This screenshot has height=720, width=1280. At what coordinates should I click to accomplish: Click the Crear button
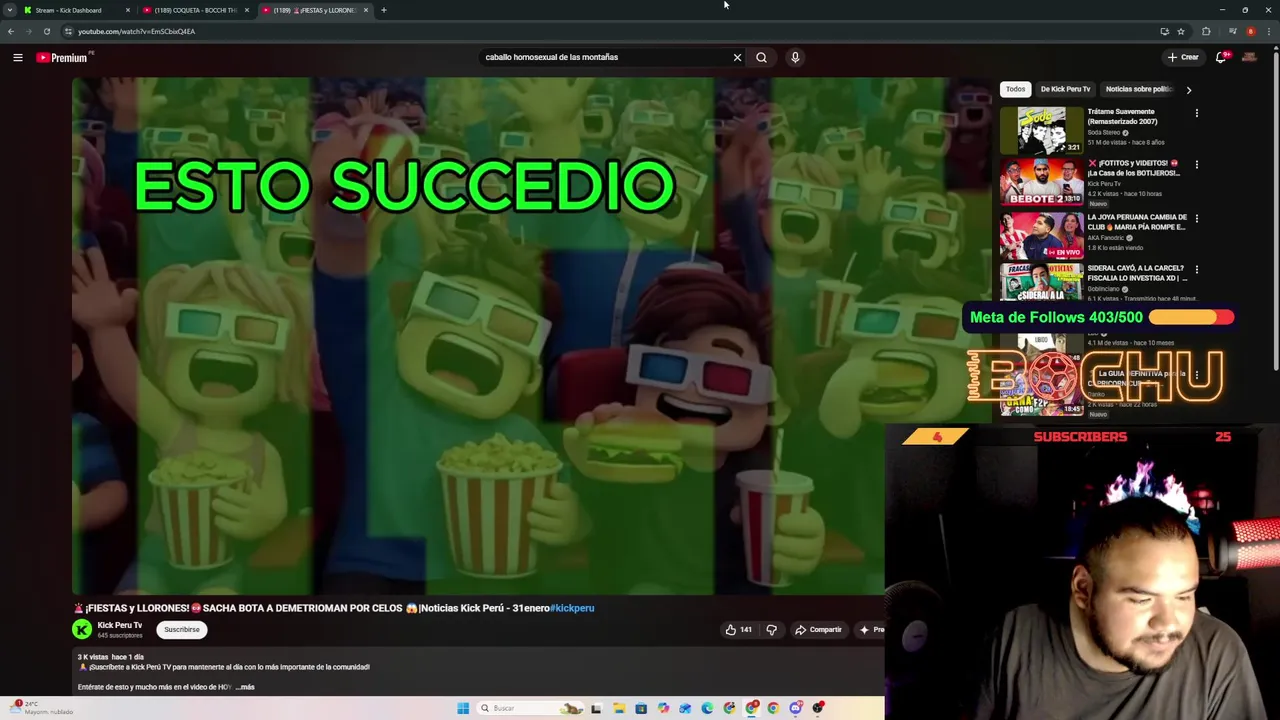click(1183, 57)
